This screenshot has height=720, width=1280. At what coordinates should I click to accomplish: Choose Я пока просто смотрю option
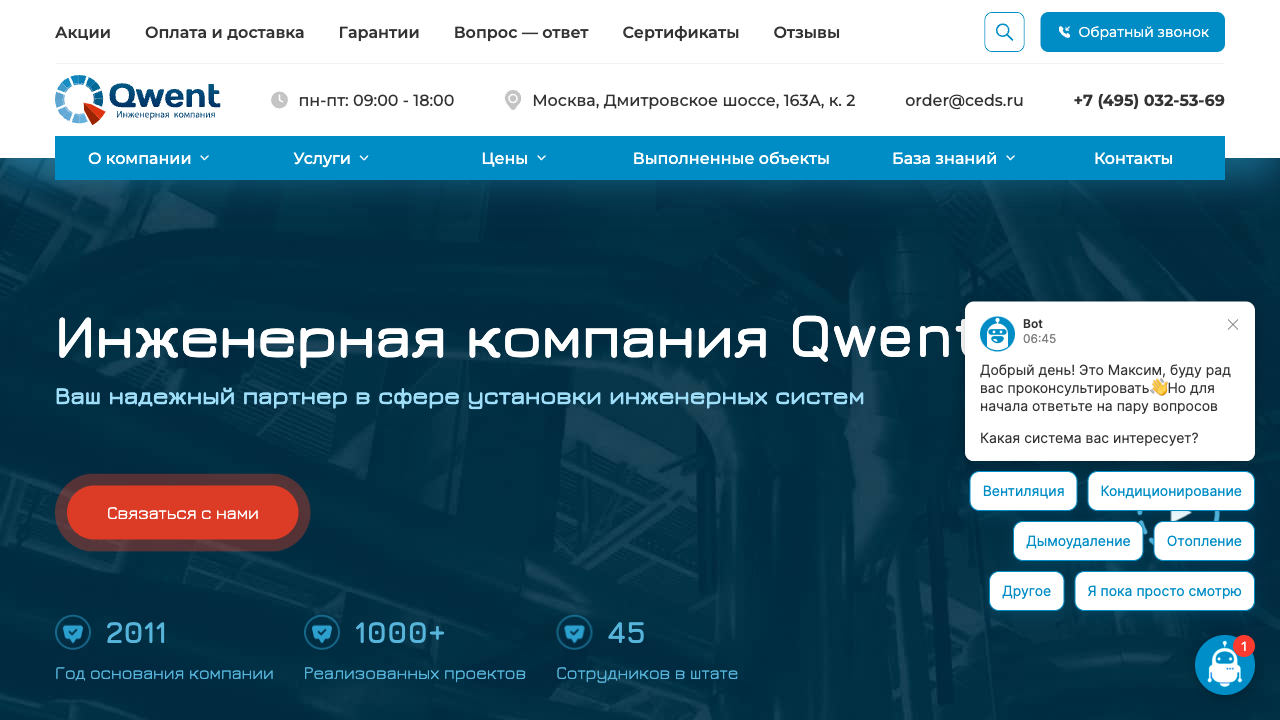1164,591
